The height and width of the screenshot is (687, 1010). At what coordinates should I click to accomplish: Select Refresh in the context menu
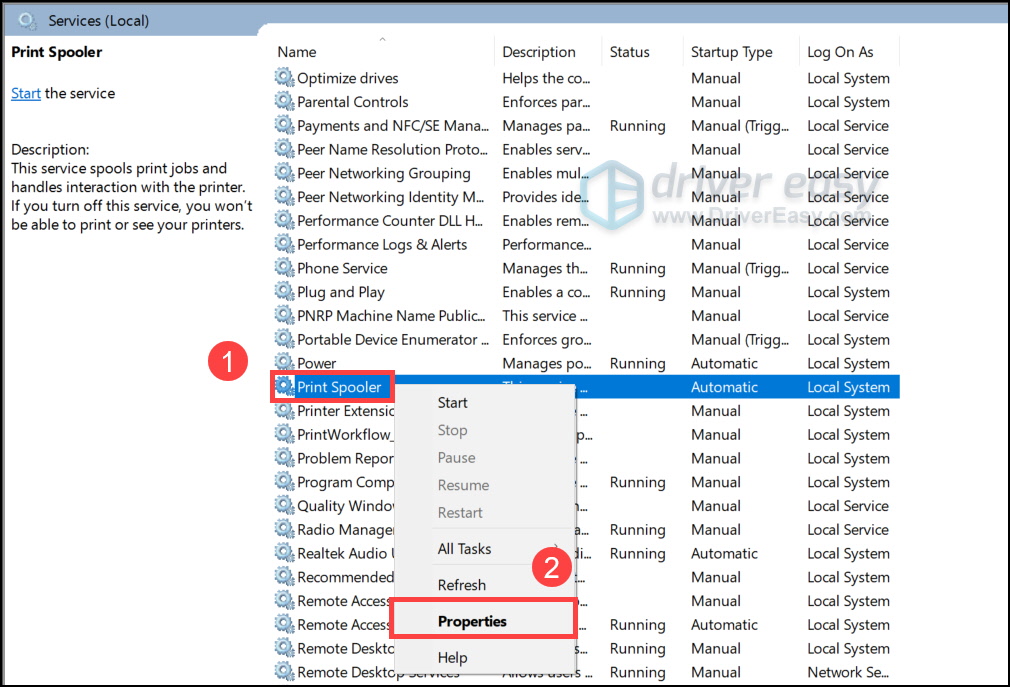pos(461,585)
